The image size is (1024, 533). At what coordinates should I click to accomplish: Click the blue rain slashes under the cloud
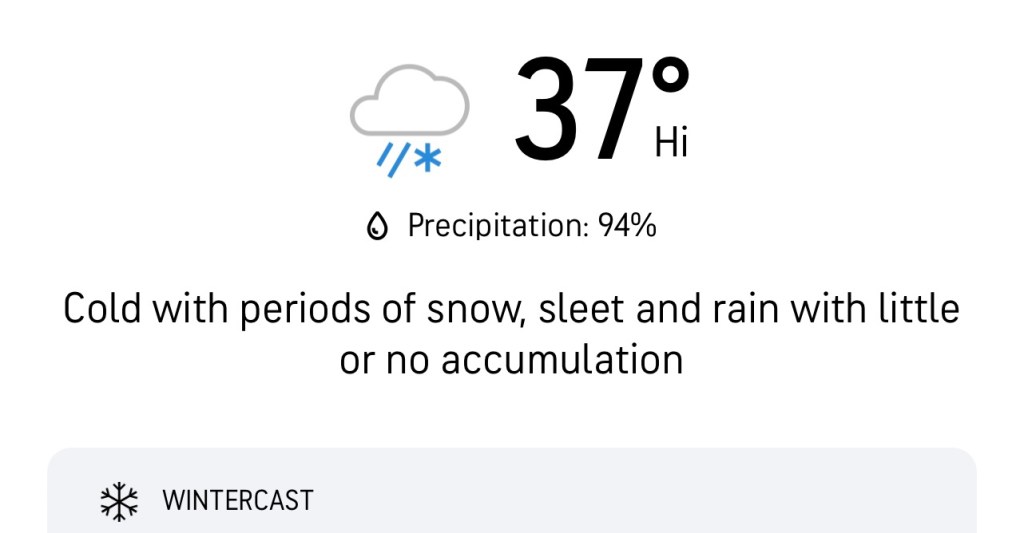pyautogui.click(x=390, y=159)
